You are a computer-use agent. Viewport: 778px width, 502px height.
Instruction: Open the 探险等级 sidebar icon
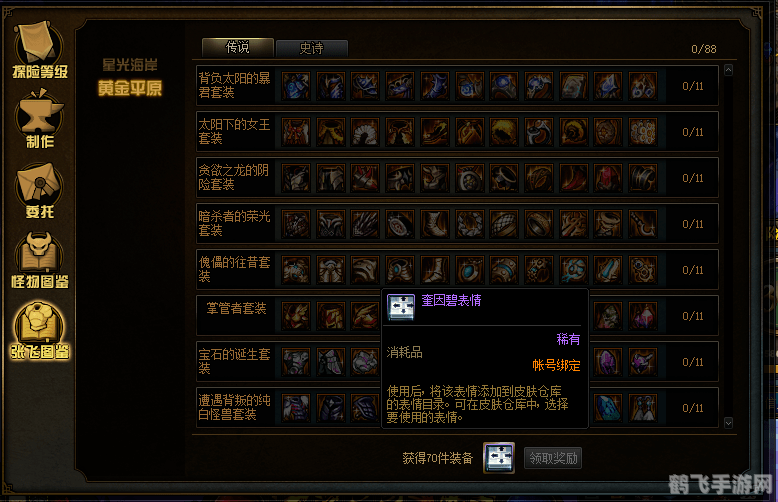(x=40, y=50)
